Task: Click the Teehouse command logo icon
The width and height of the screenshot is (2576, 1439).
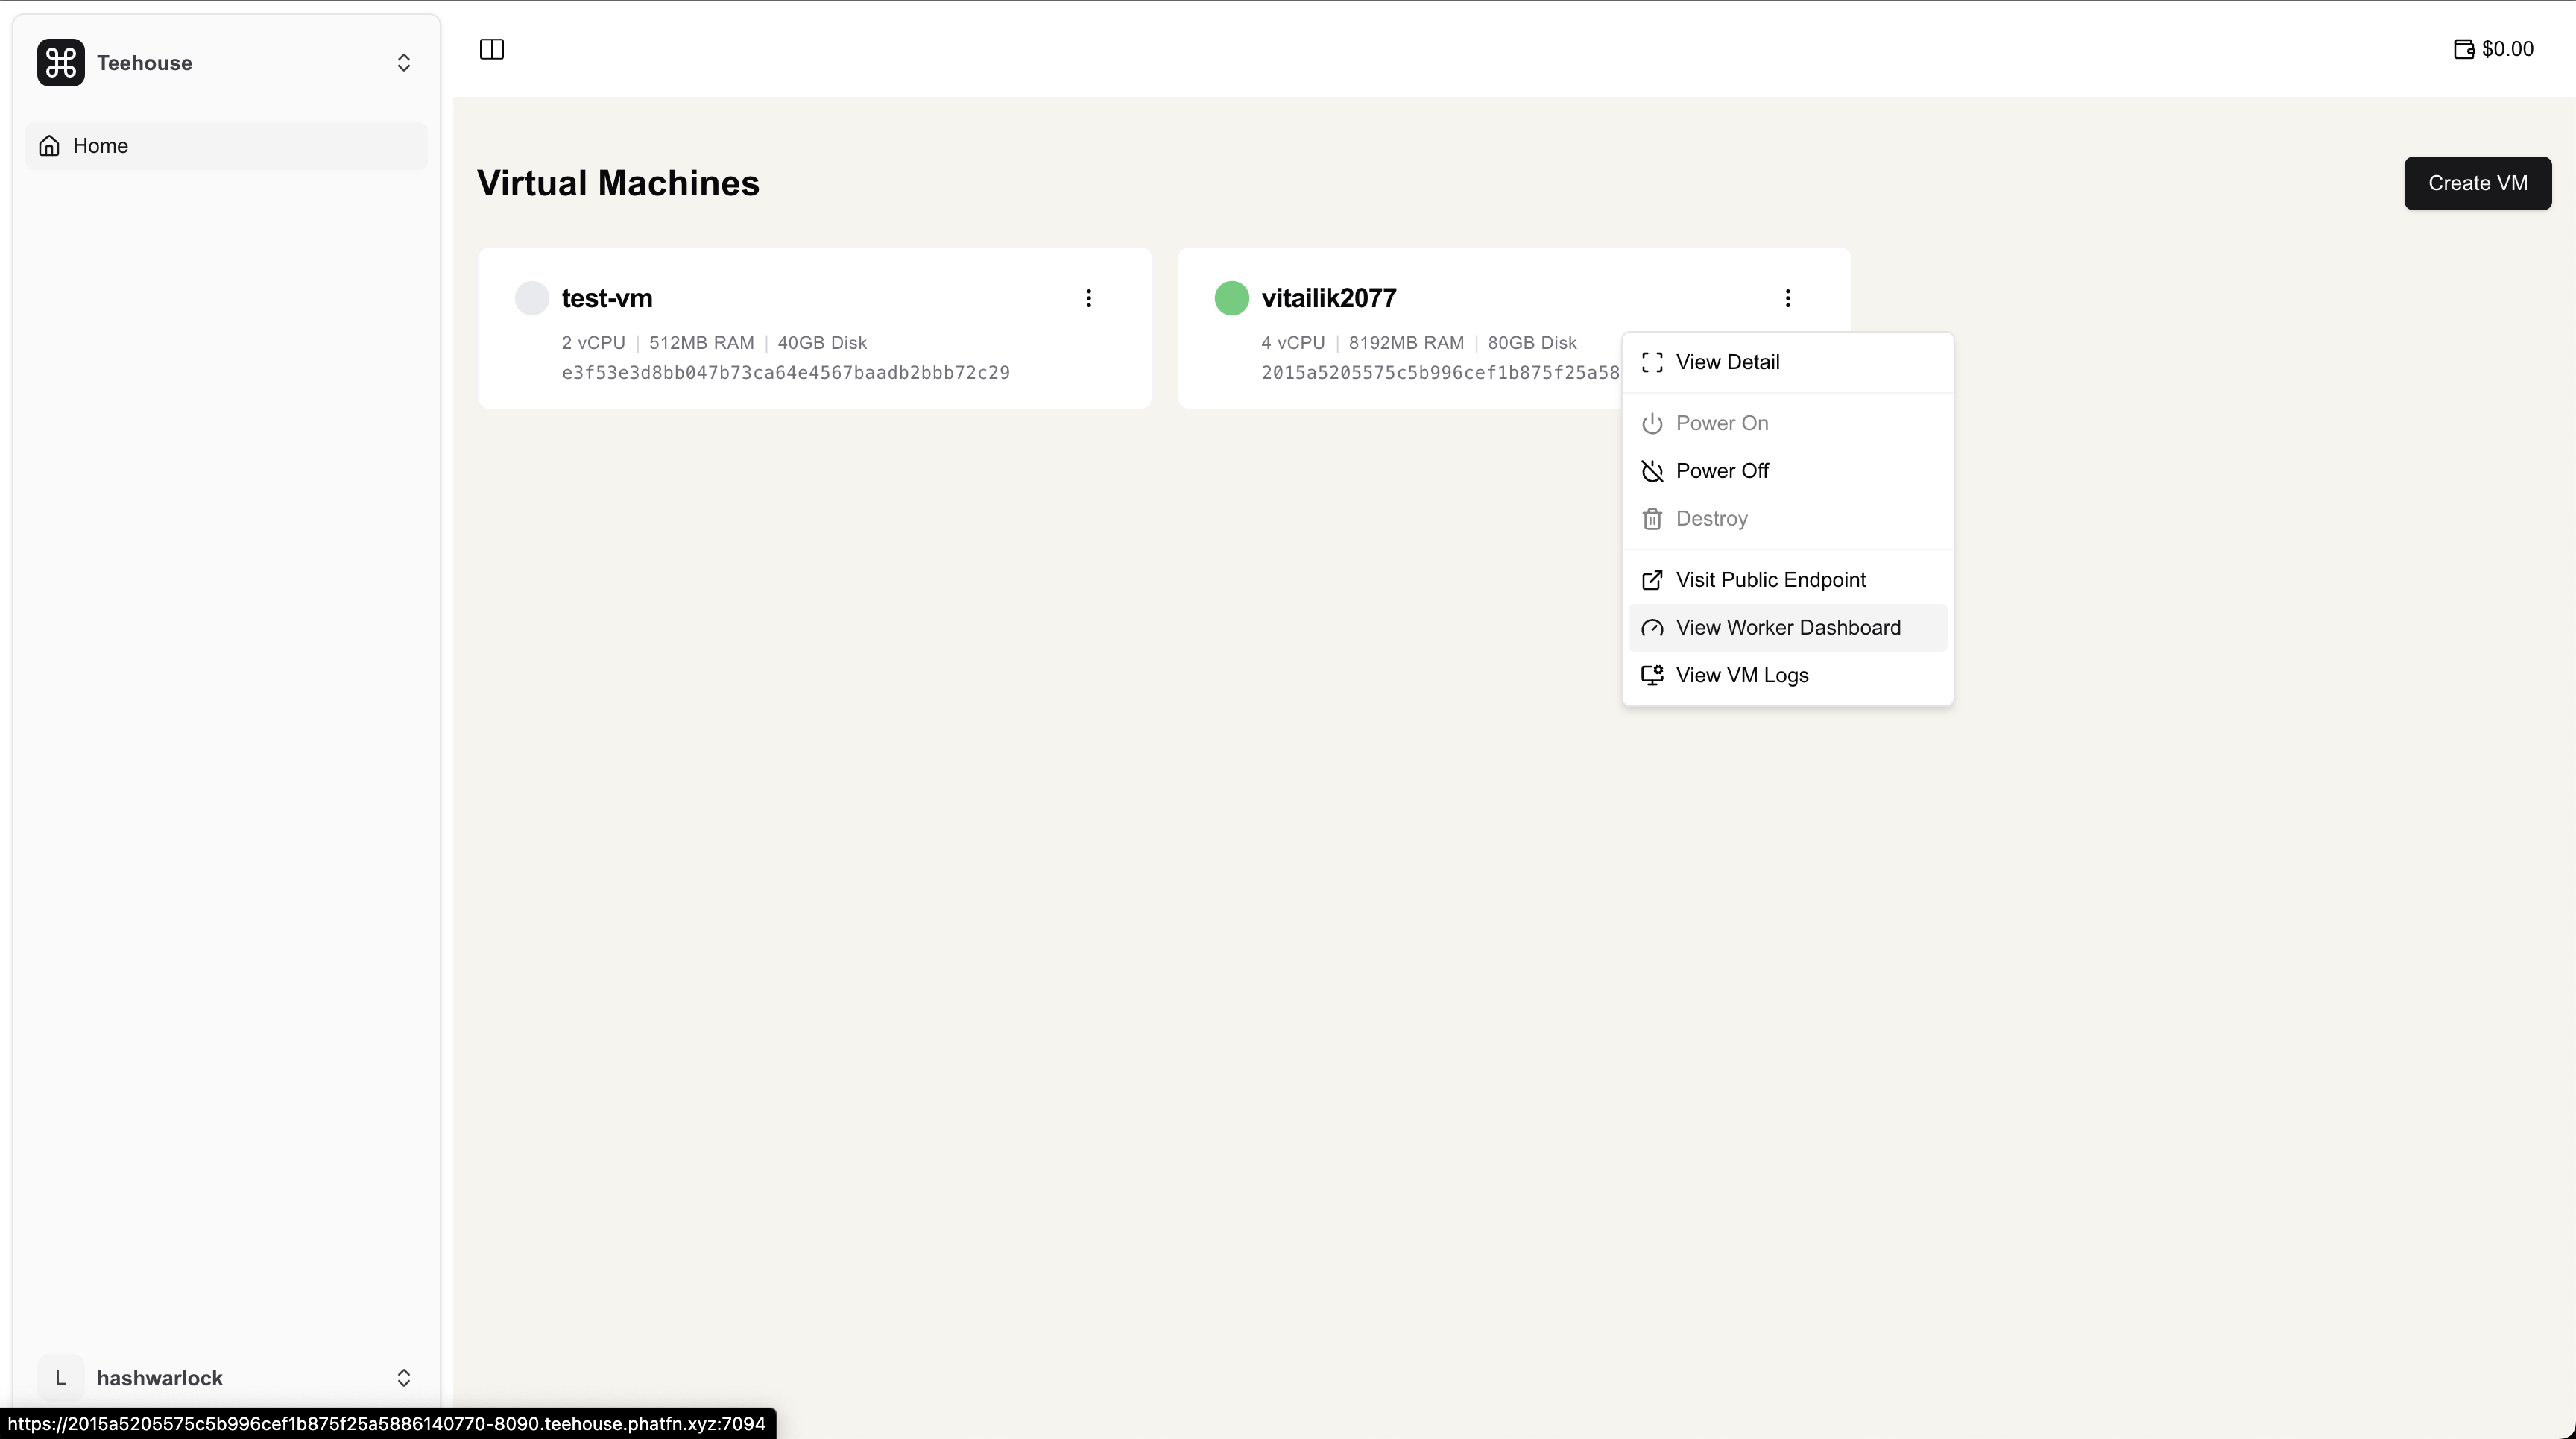Action: click(x=61, y=63)
